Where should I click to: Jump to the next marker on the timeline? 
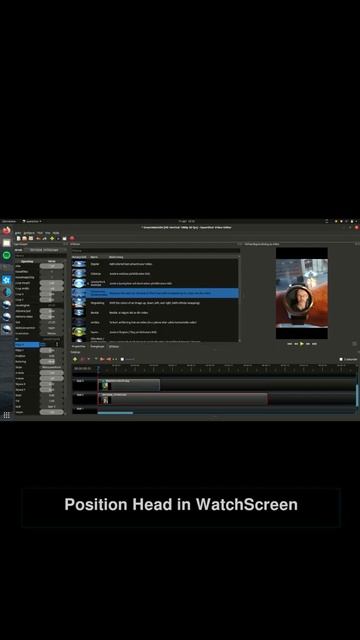(109, 359)
